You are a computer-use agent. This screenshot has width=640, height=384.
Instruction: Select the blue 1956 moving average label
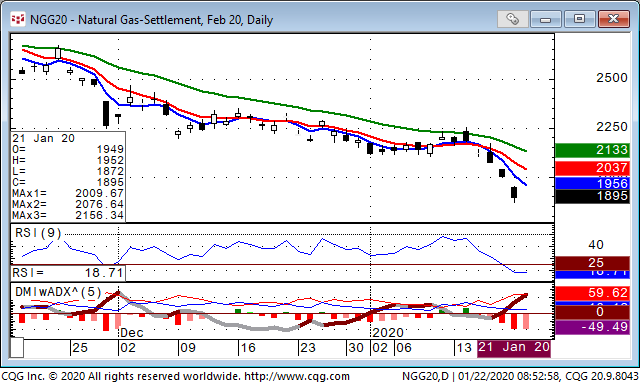pyautogui.click(x=592, y=183)
